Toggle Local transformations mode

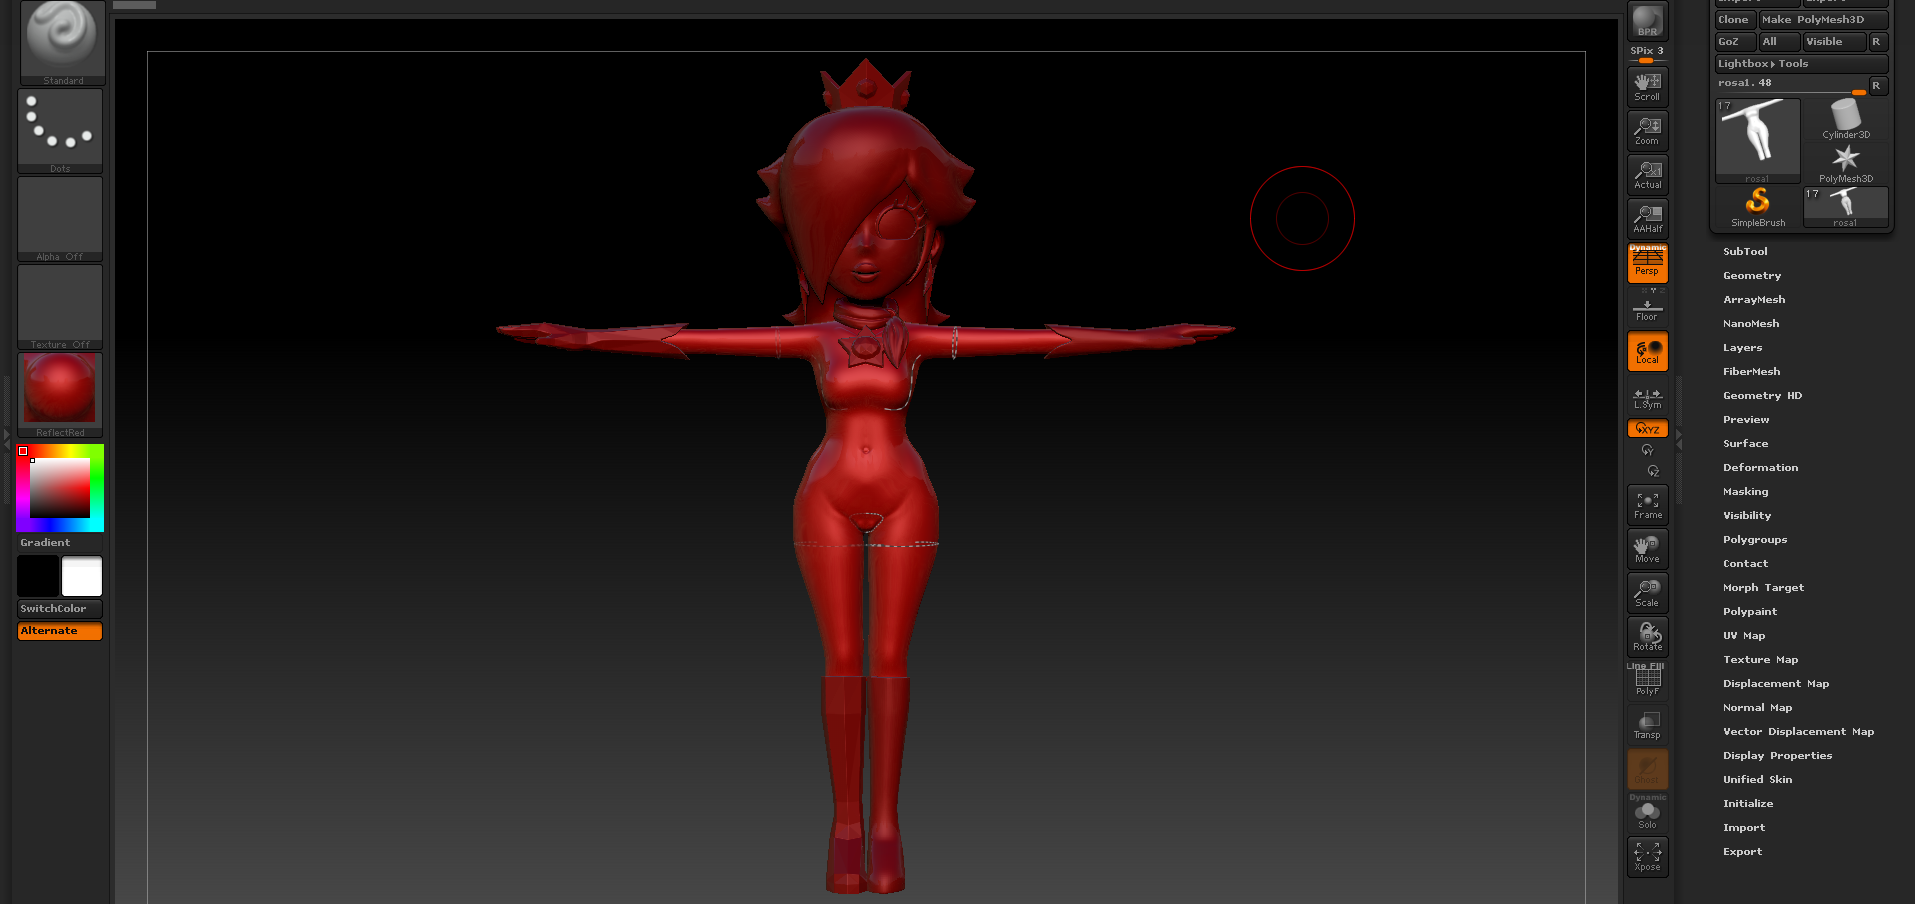tap(1647, 351)
